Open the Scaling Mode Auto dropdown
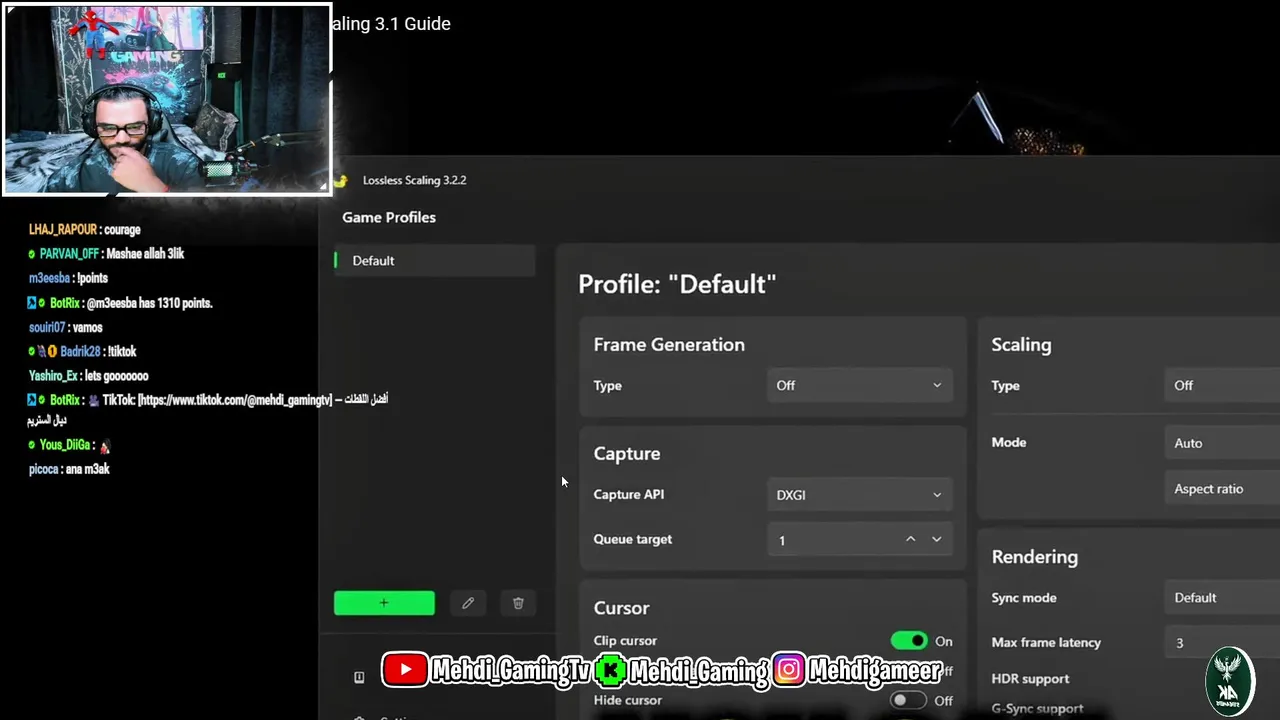Viewport: 1280px width, 720px height. 1222,443
